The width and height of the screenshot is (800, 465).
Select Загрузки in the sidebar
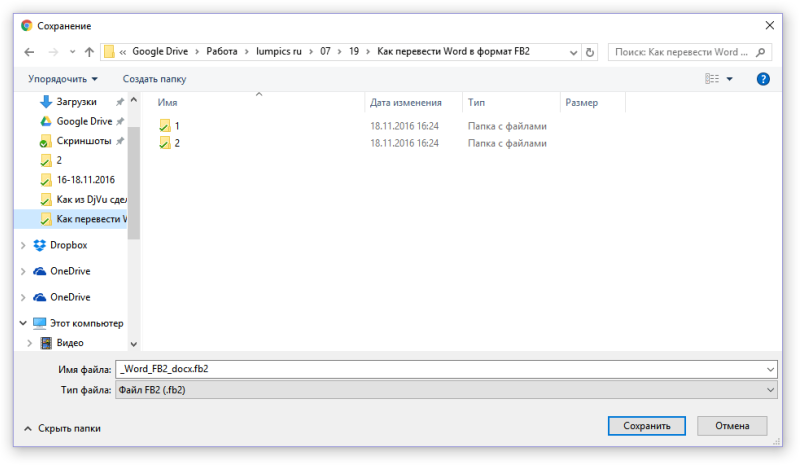[x=77, y=102]
